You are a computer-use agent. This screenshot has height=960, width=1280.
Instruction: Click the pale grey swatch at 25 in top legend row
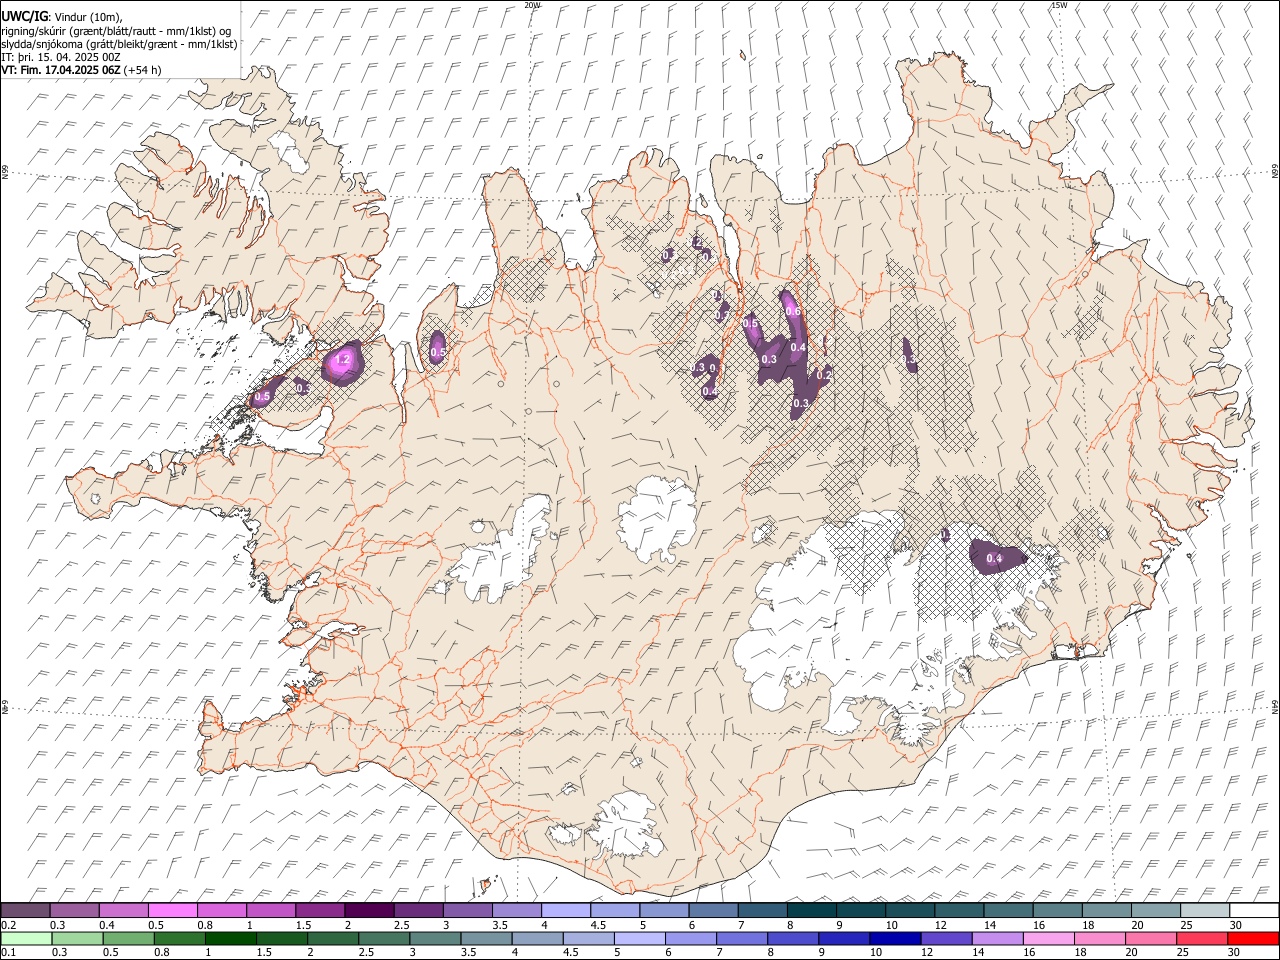point(1205,911)
